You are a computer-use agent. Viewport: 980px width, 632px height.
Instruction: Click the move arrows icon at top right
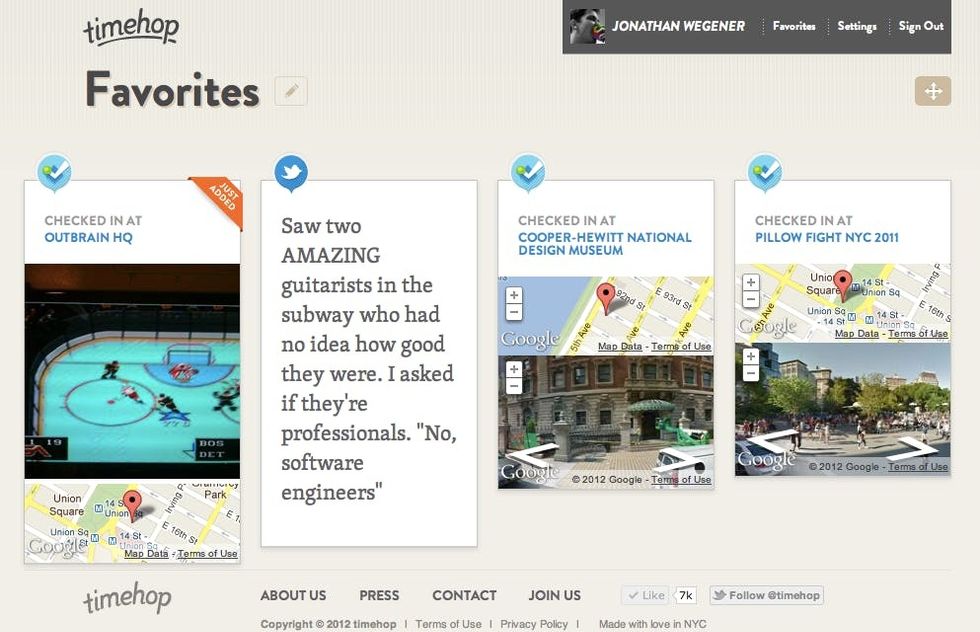coord(932,91)
